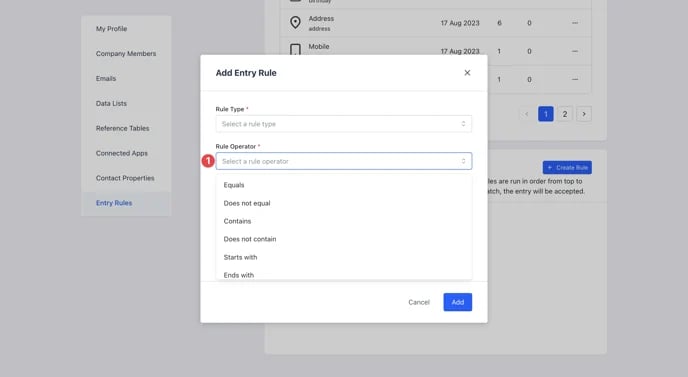The width and height of the screenshot is (688, 377).
Task: Click the Address location pin icon
Action: (x=295, y=22)
